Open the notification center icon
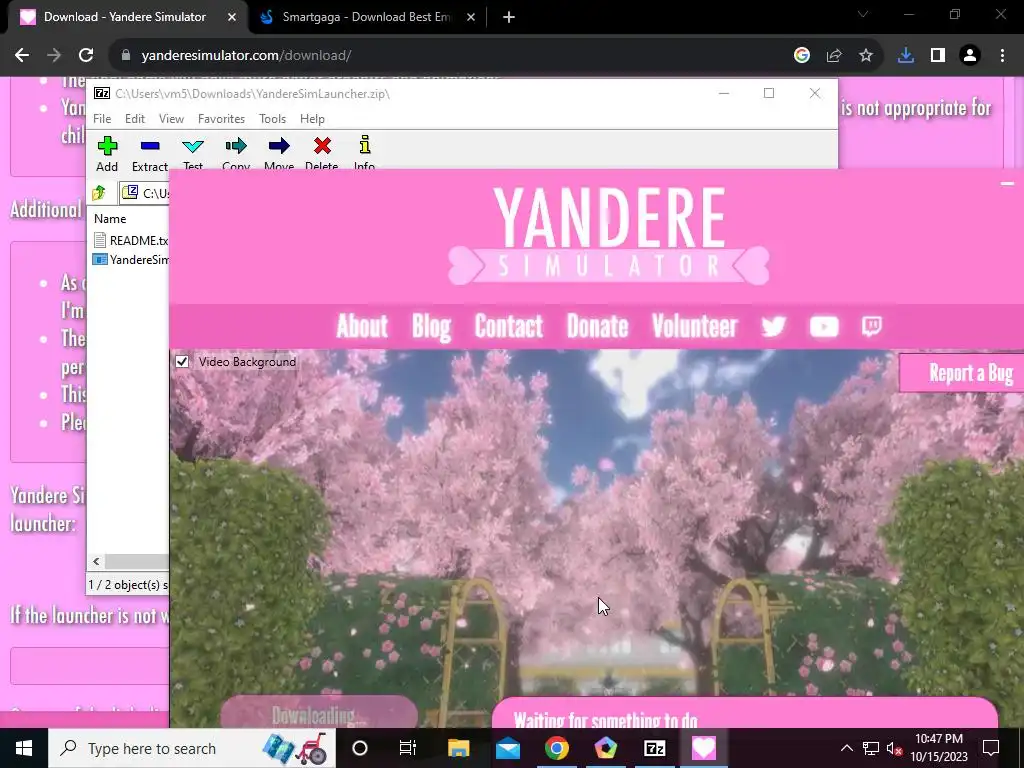Image resolution: width=1024 pixels, height=768 pixels. click(x=991, y=748)
